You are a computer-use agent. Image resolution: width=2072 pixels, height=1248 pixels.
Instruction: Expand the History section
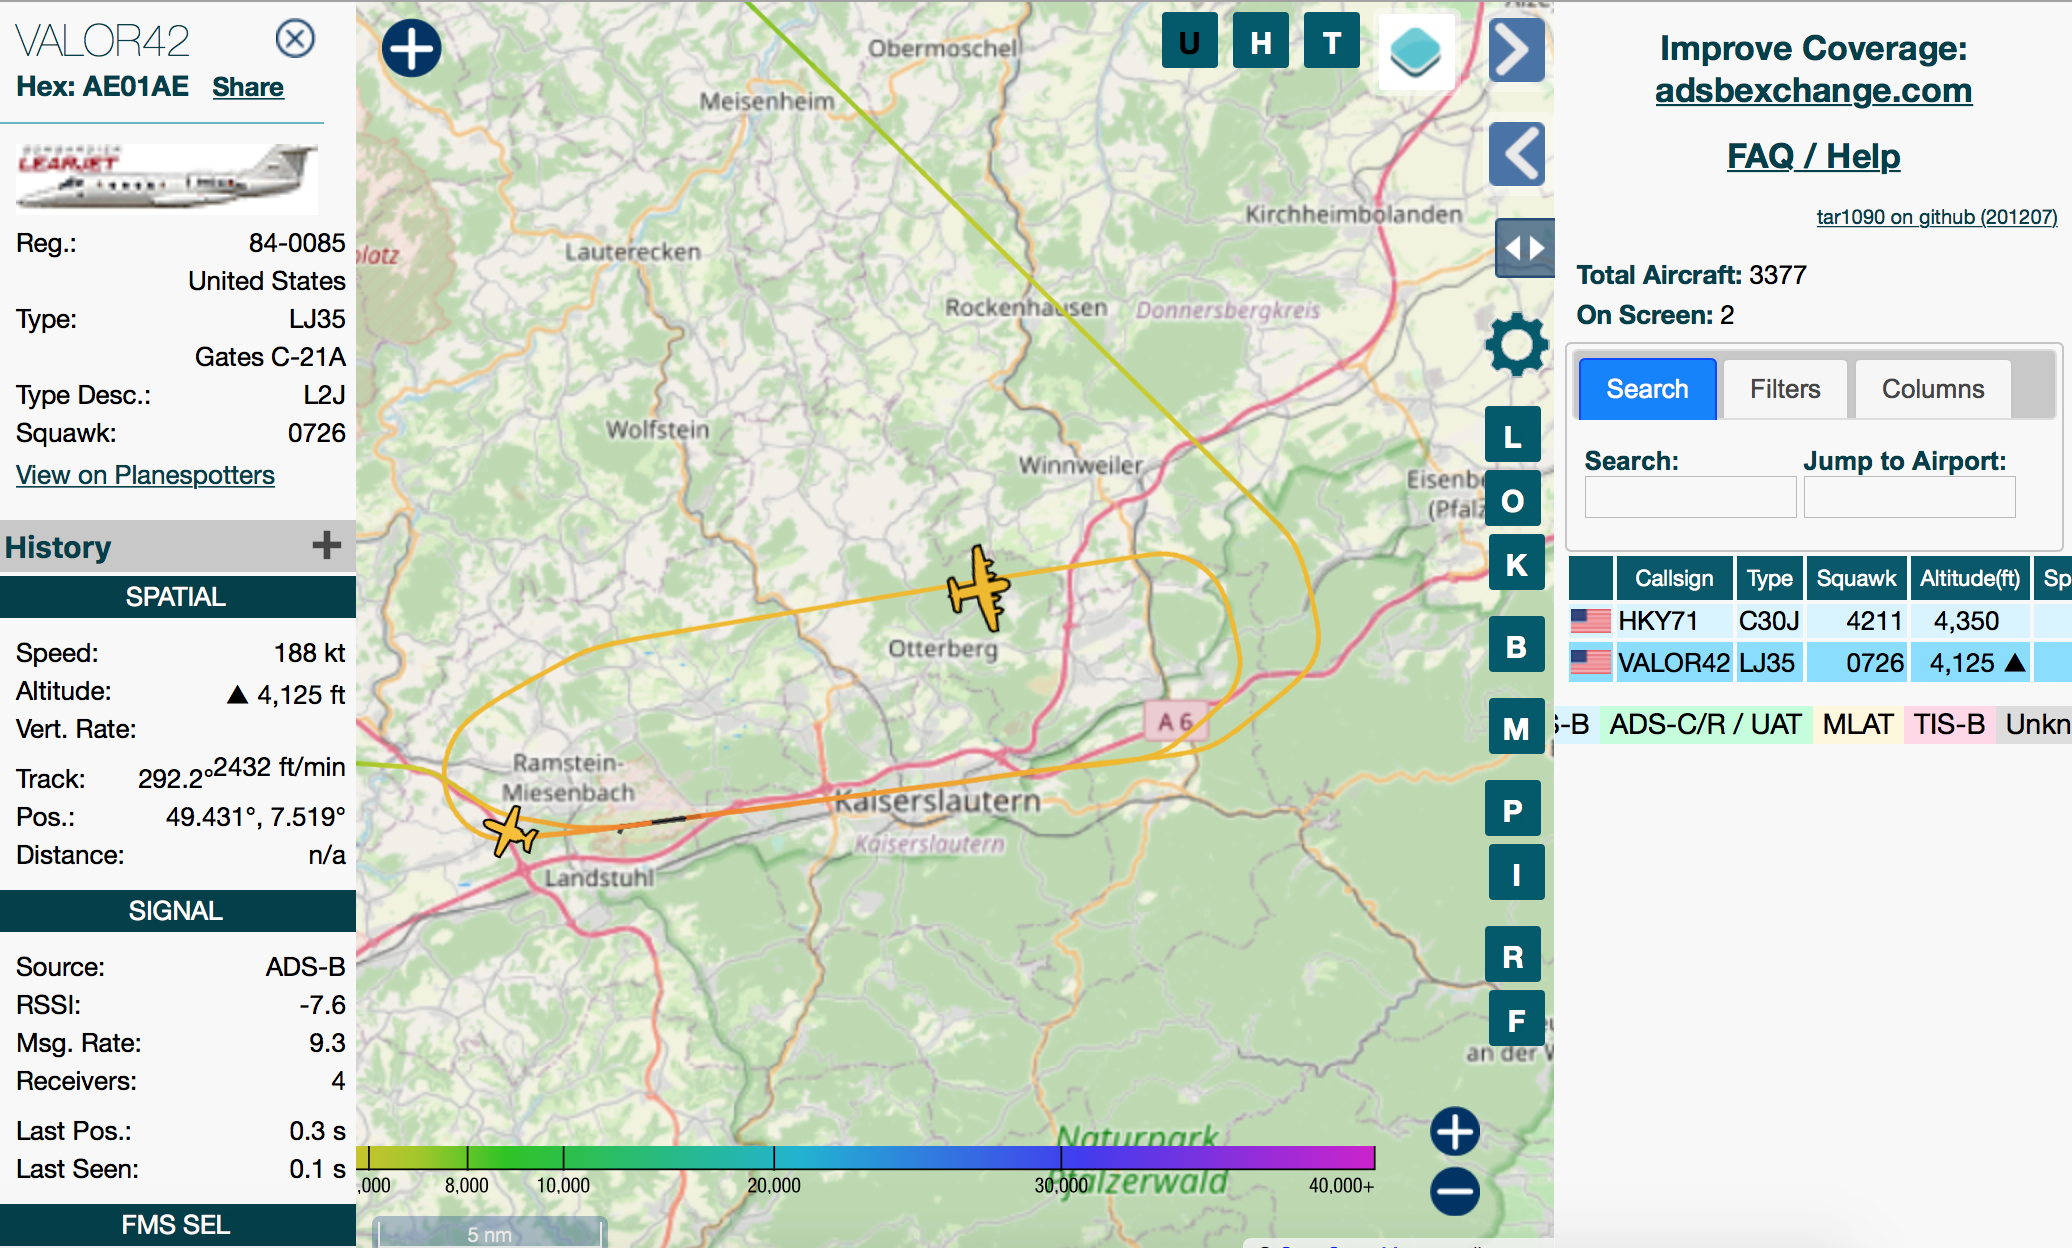pyautogui.click(x=326, y=545)
